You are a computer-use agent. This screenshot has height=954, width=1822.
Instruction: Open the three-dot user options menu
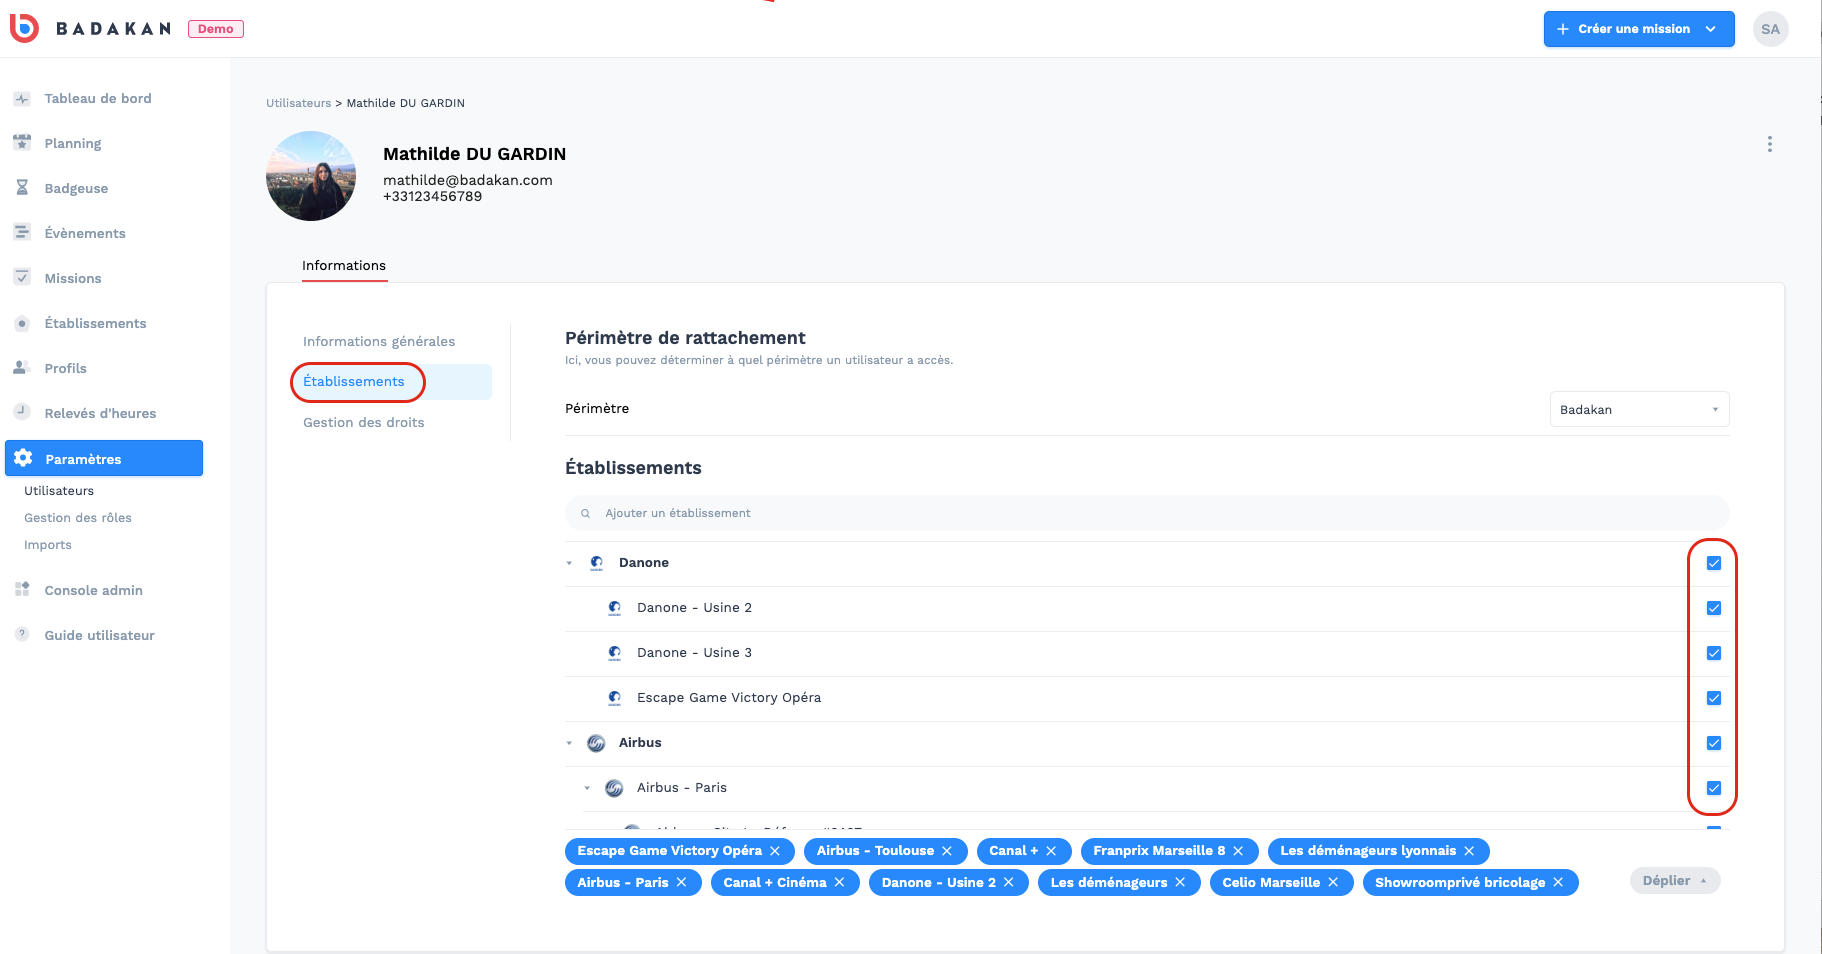pyautogui.click(x=1770, y=144)
